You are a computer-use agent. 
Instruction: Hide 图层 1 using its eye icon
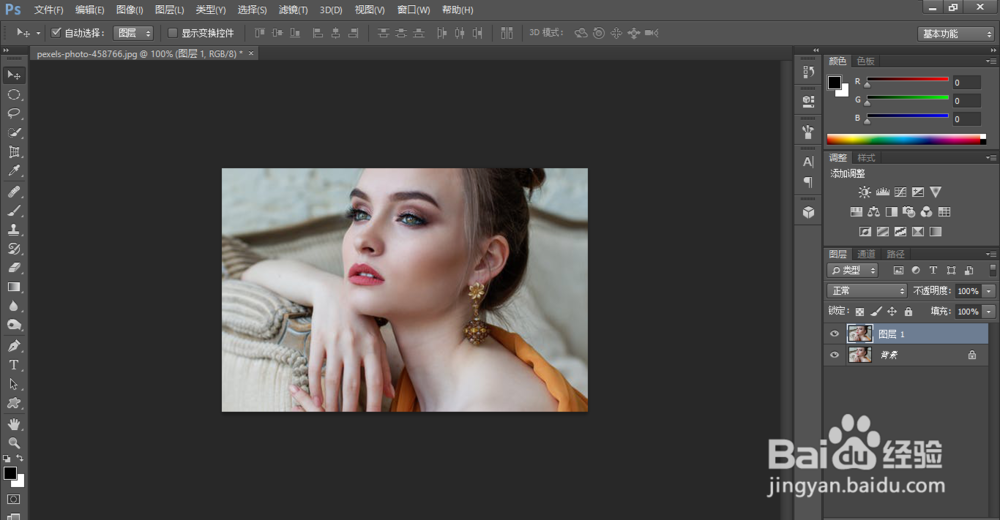click(835, 334)
